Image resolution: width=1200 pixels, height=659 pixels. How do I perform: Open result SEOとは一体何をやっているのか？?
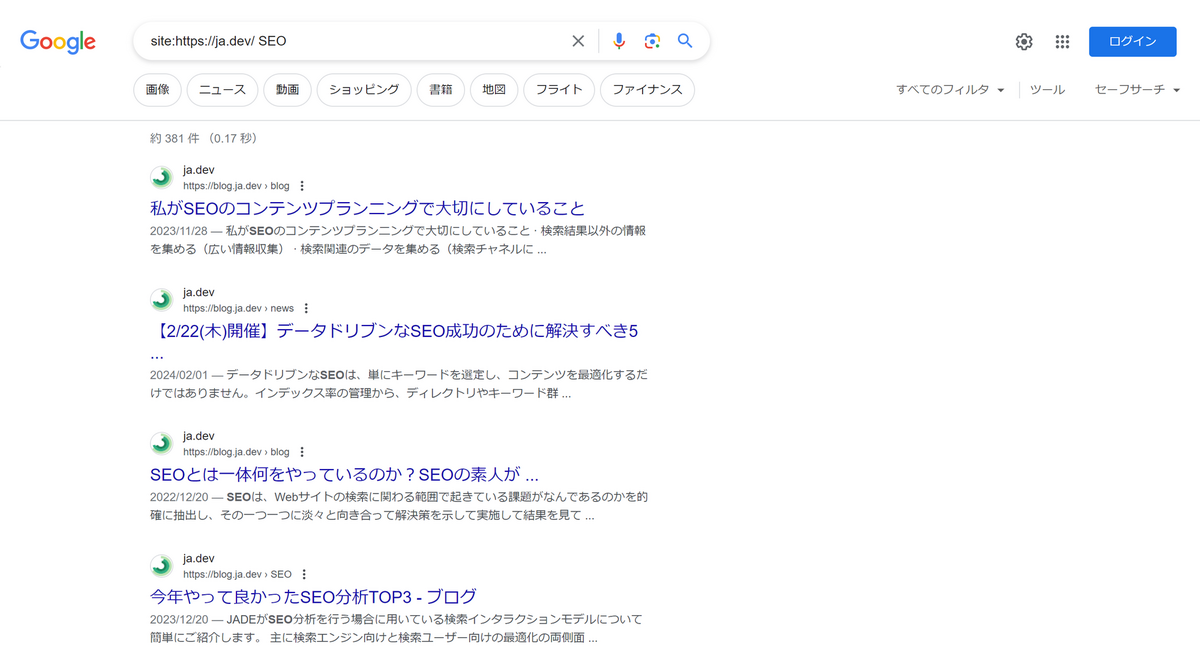click(344, 475)
